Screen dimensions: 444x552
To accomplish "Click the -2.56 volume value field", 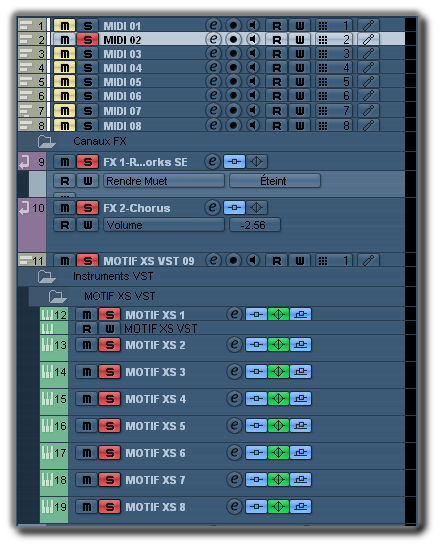I will [255, 225].
